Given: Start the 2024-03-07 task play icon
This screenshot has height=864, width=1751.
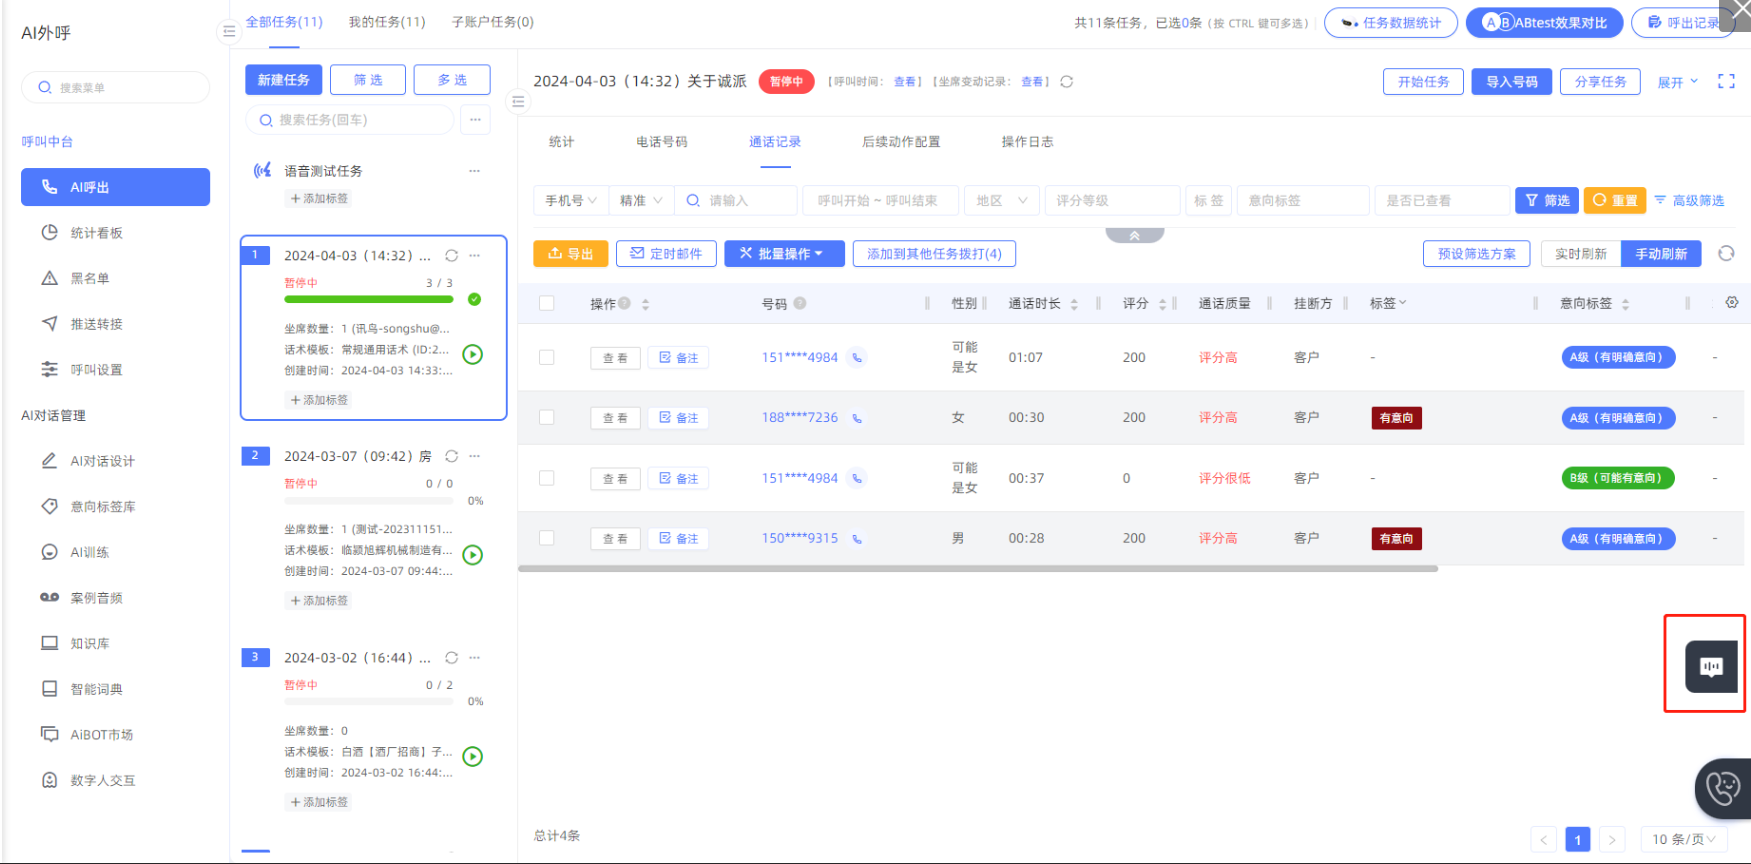Looking at the screenshot, I should (473, 555).
